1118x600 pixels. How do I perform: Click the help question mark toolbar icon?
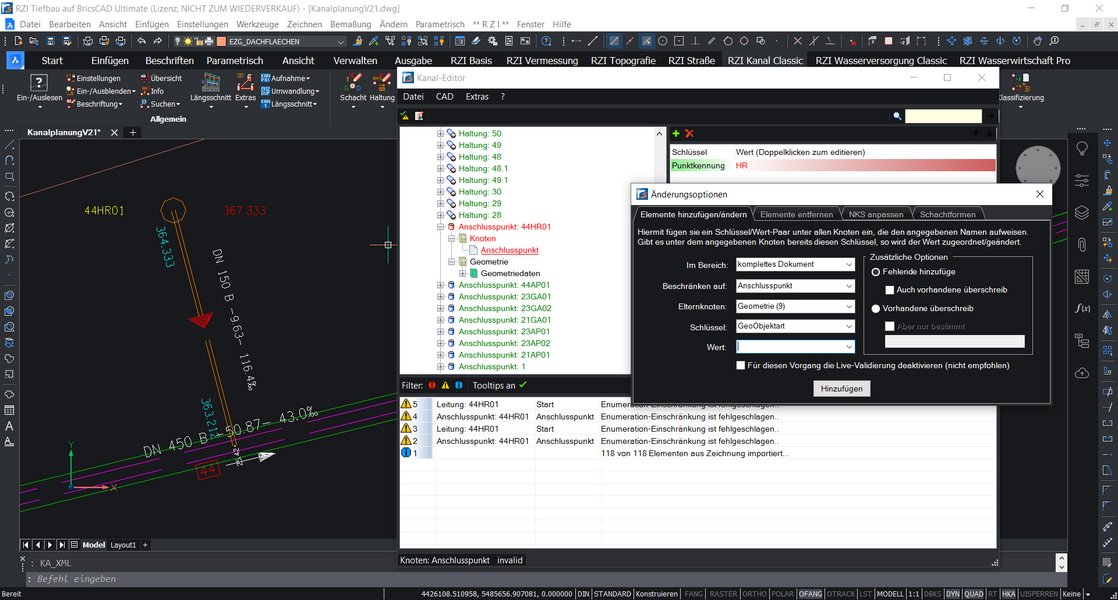546,41
